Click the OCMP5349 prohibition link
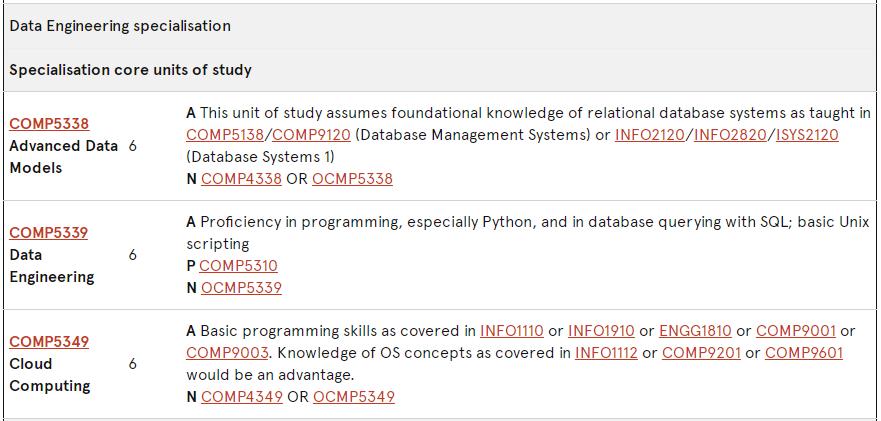The width and height of the screenshot is (881, 421). point(354,397)
